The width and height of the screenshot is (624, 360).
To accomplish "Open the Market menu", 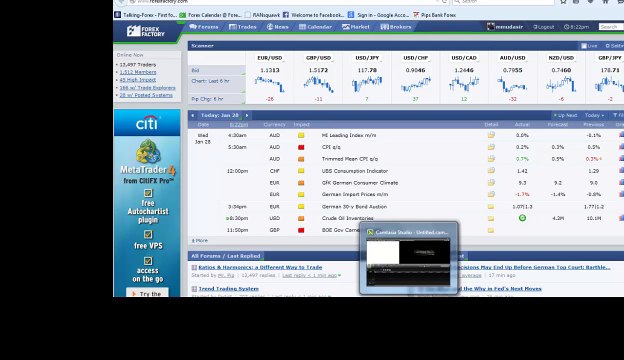I will [356, 27].
